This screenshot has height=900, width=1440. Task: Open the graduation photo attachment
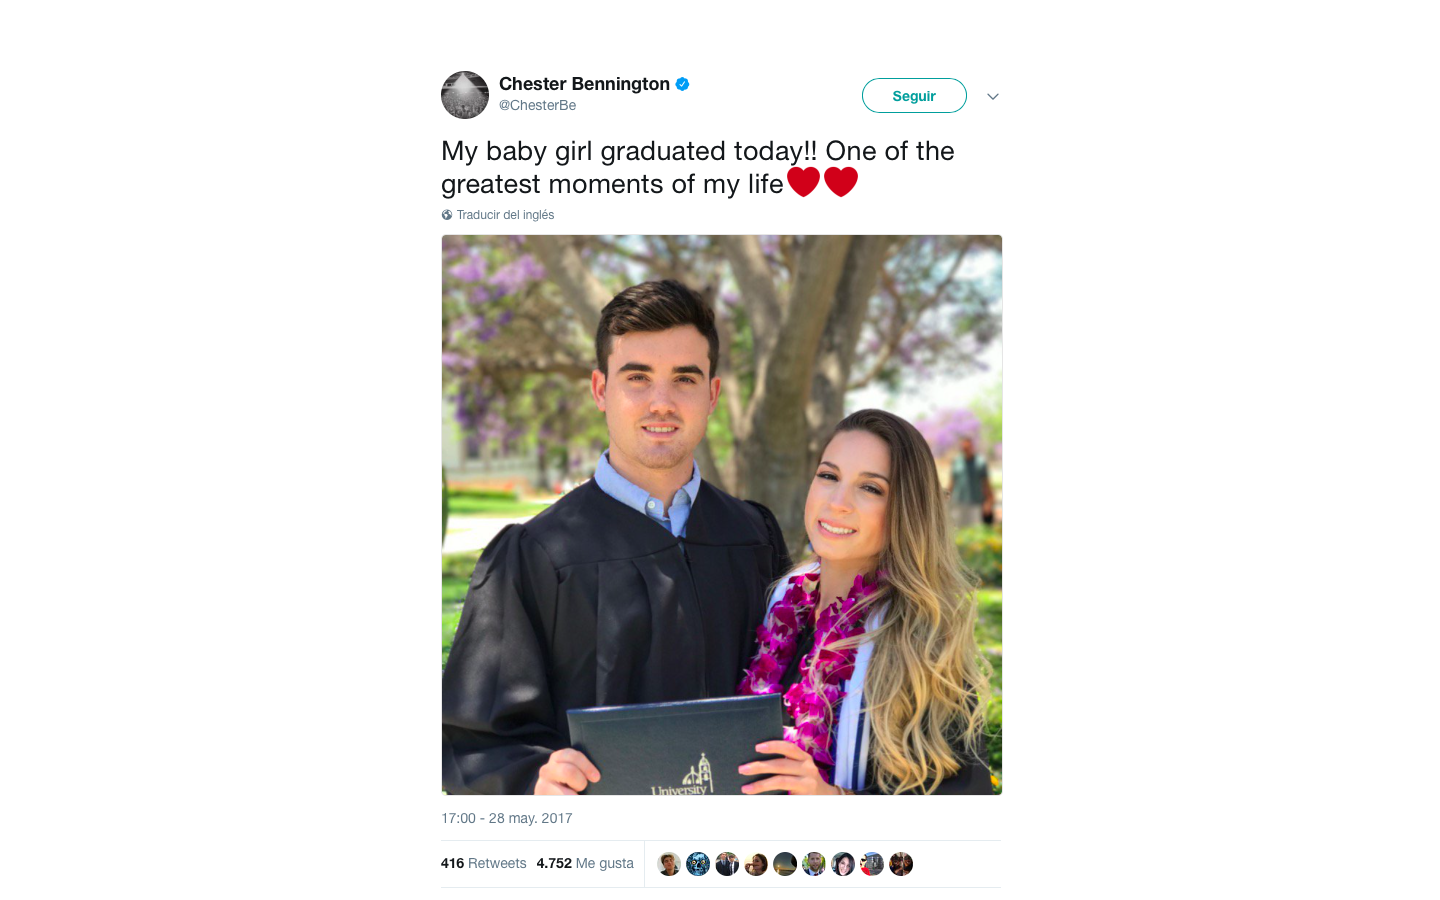tap(722, 515)
